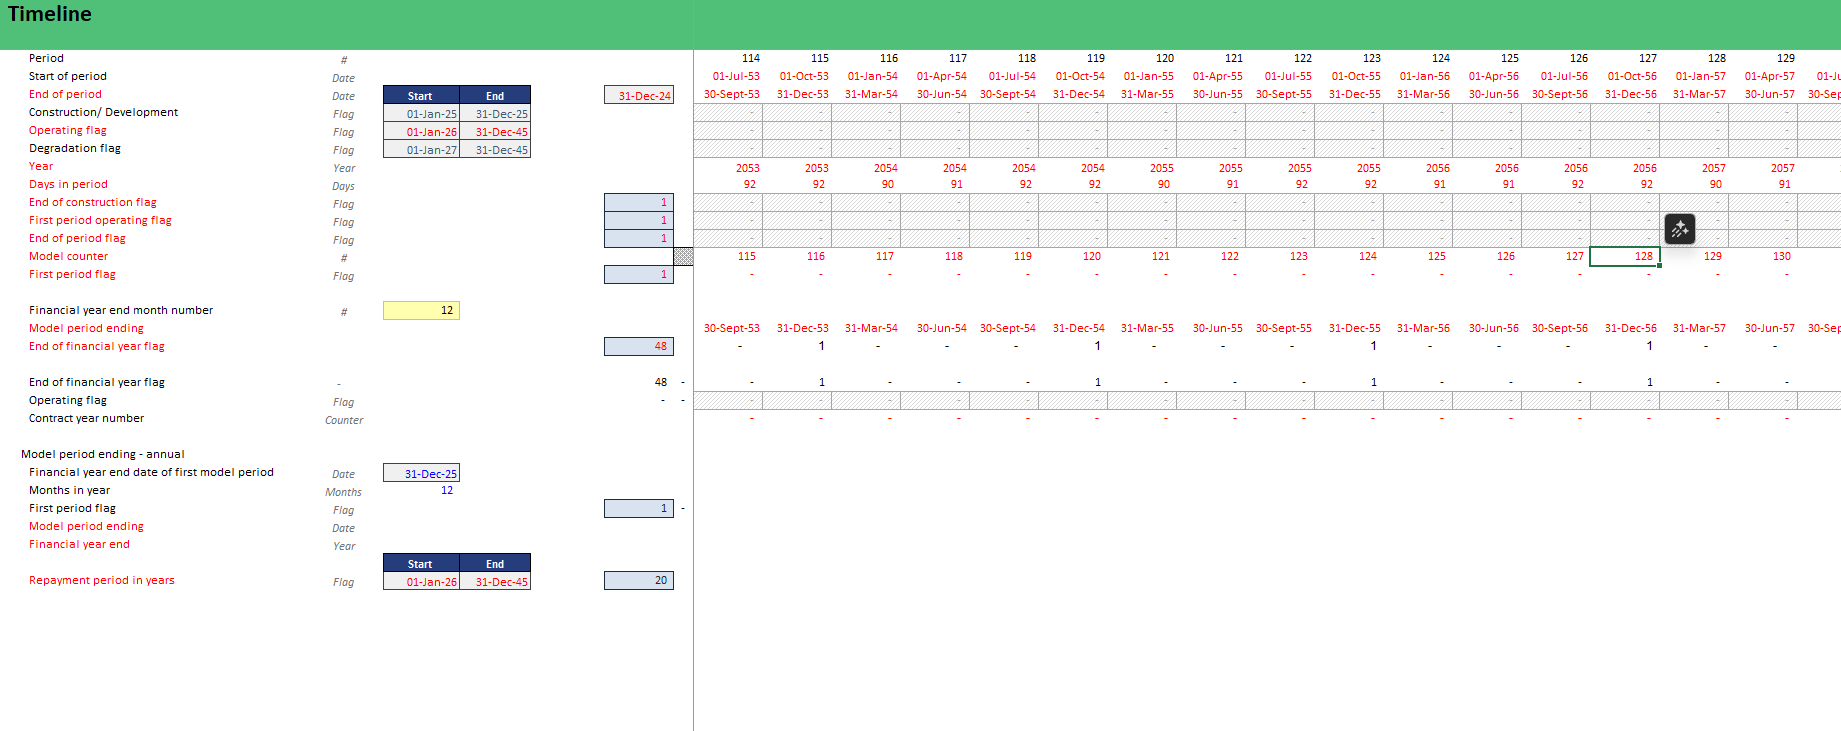Select Construction/Development start date 01-Jan-25
This screenshot has height=731, width=1841.
(421, 114)
